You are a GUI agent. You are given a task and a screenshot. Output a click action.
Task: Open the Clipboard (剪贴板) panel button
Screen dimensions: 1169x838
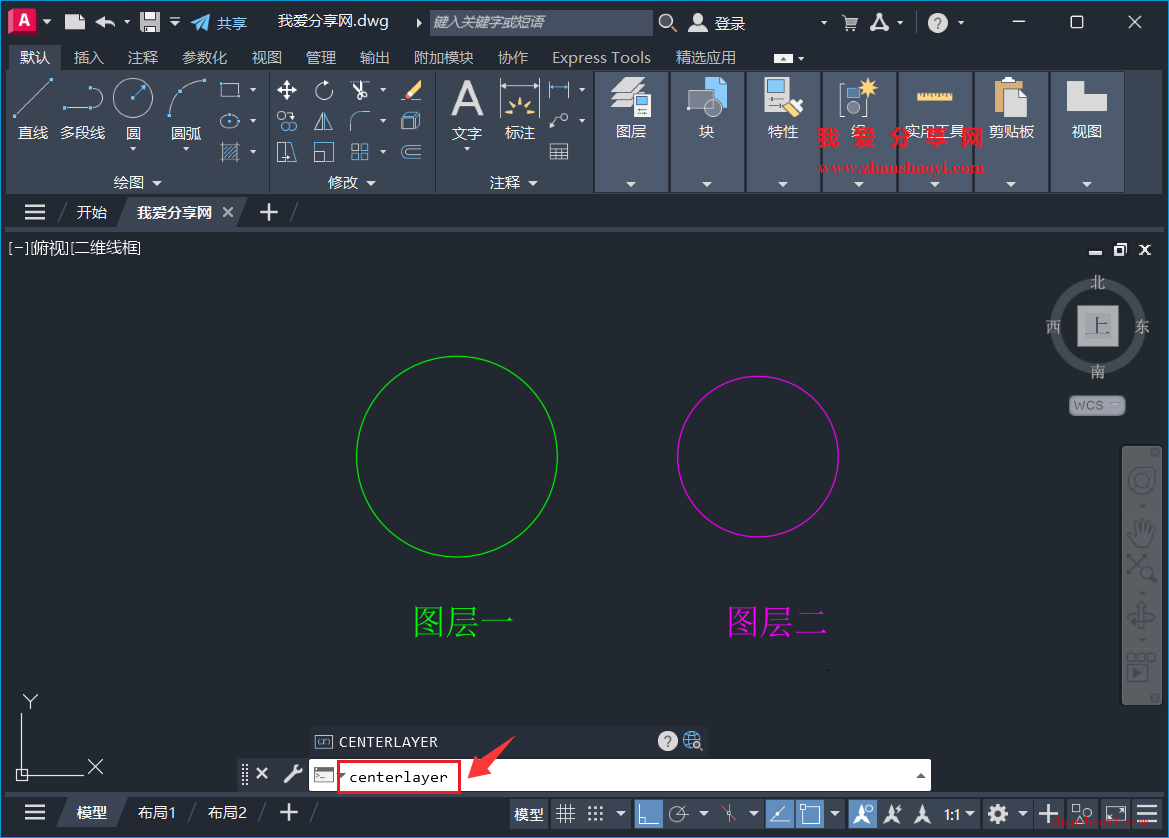[1011, 109]
